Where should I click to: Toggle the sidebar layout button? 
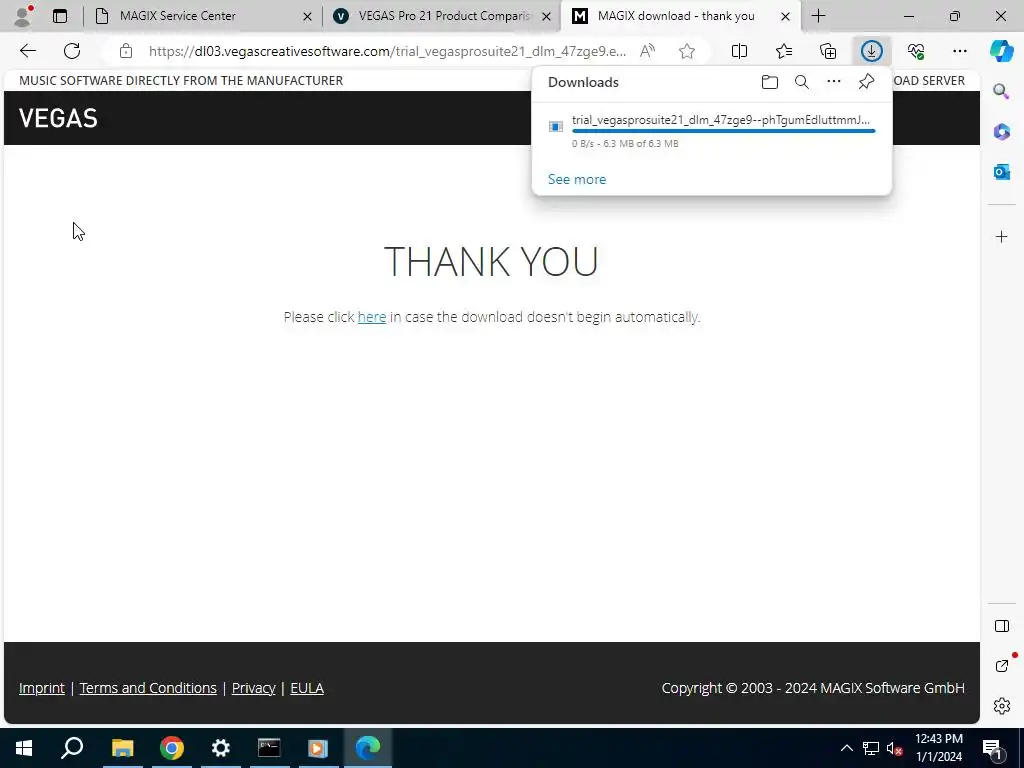1001,626
